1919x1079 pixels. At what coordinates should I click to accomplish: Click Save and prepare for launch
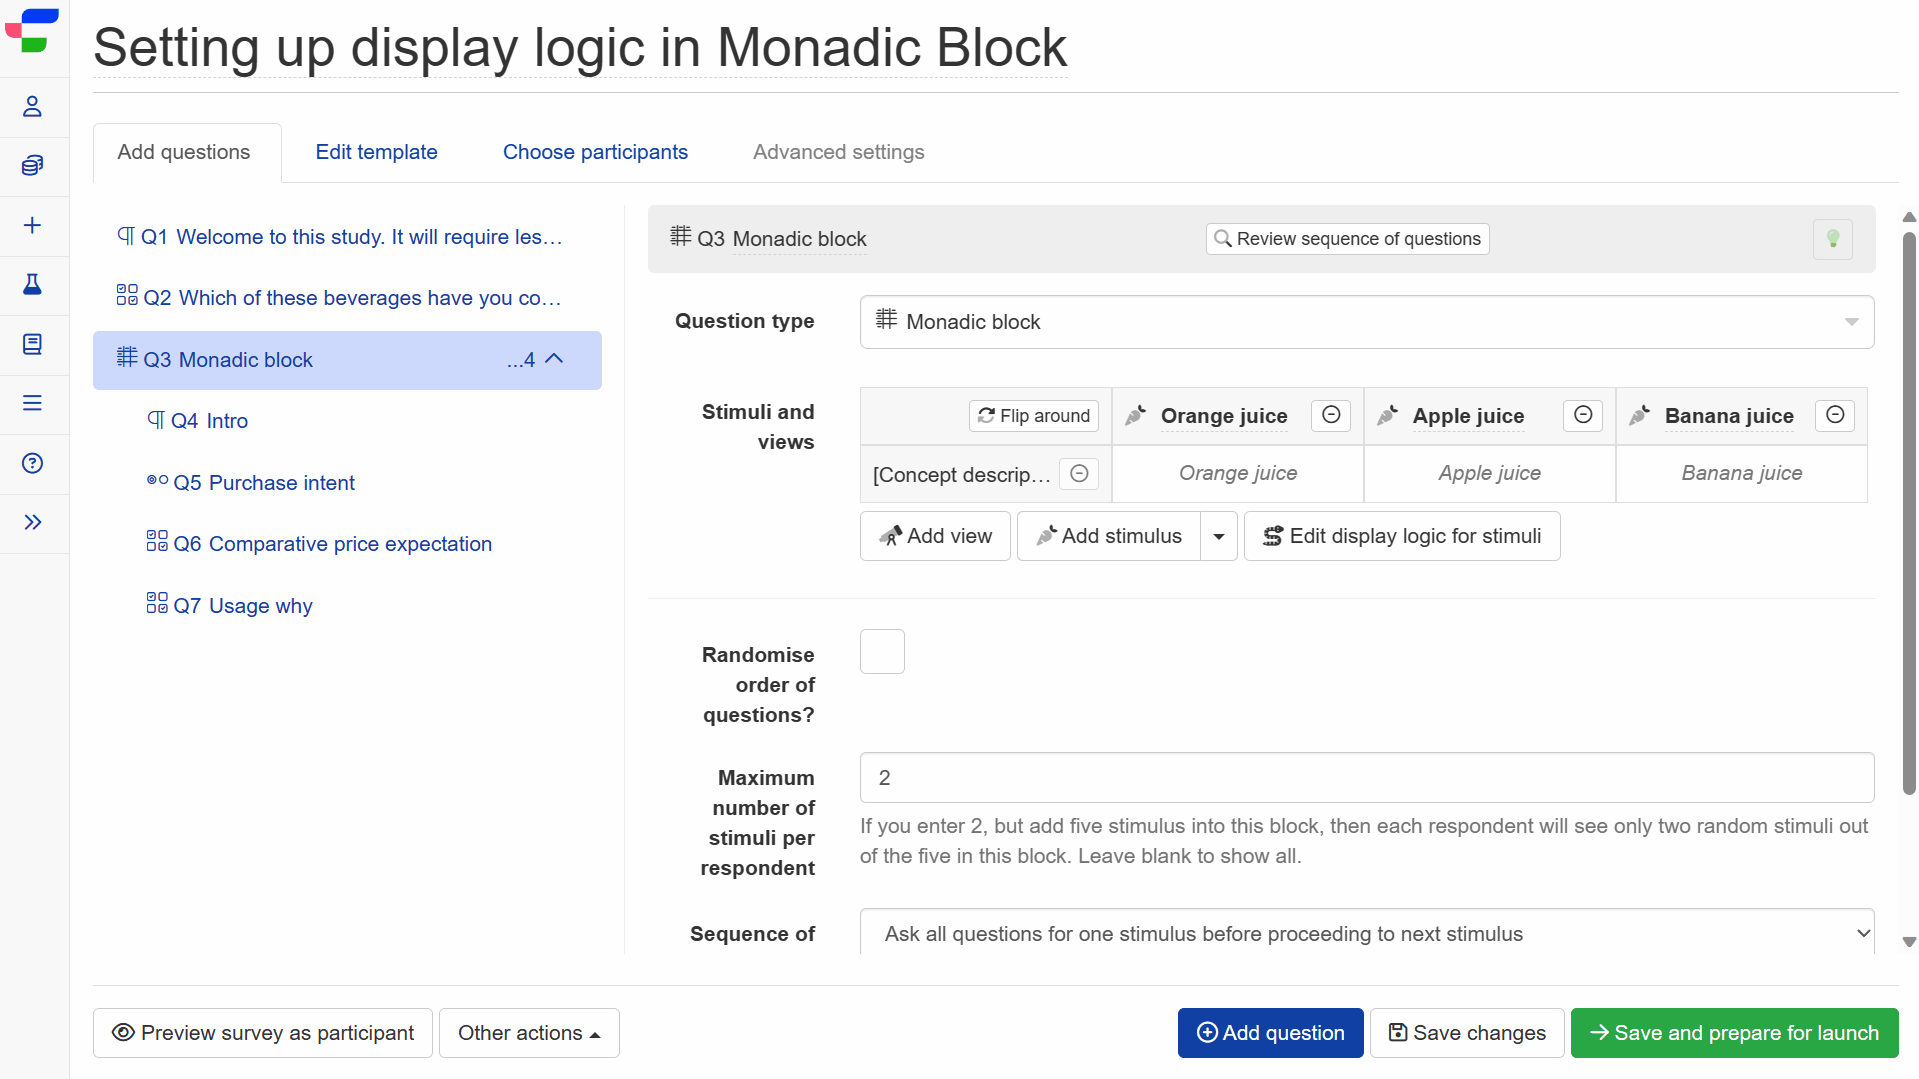(1734, 1033)
